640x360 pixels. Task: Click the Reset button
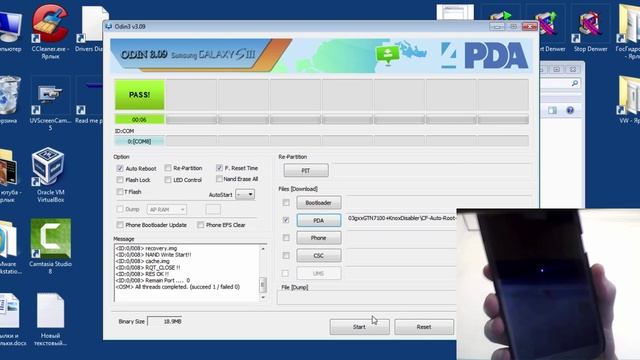424,327
